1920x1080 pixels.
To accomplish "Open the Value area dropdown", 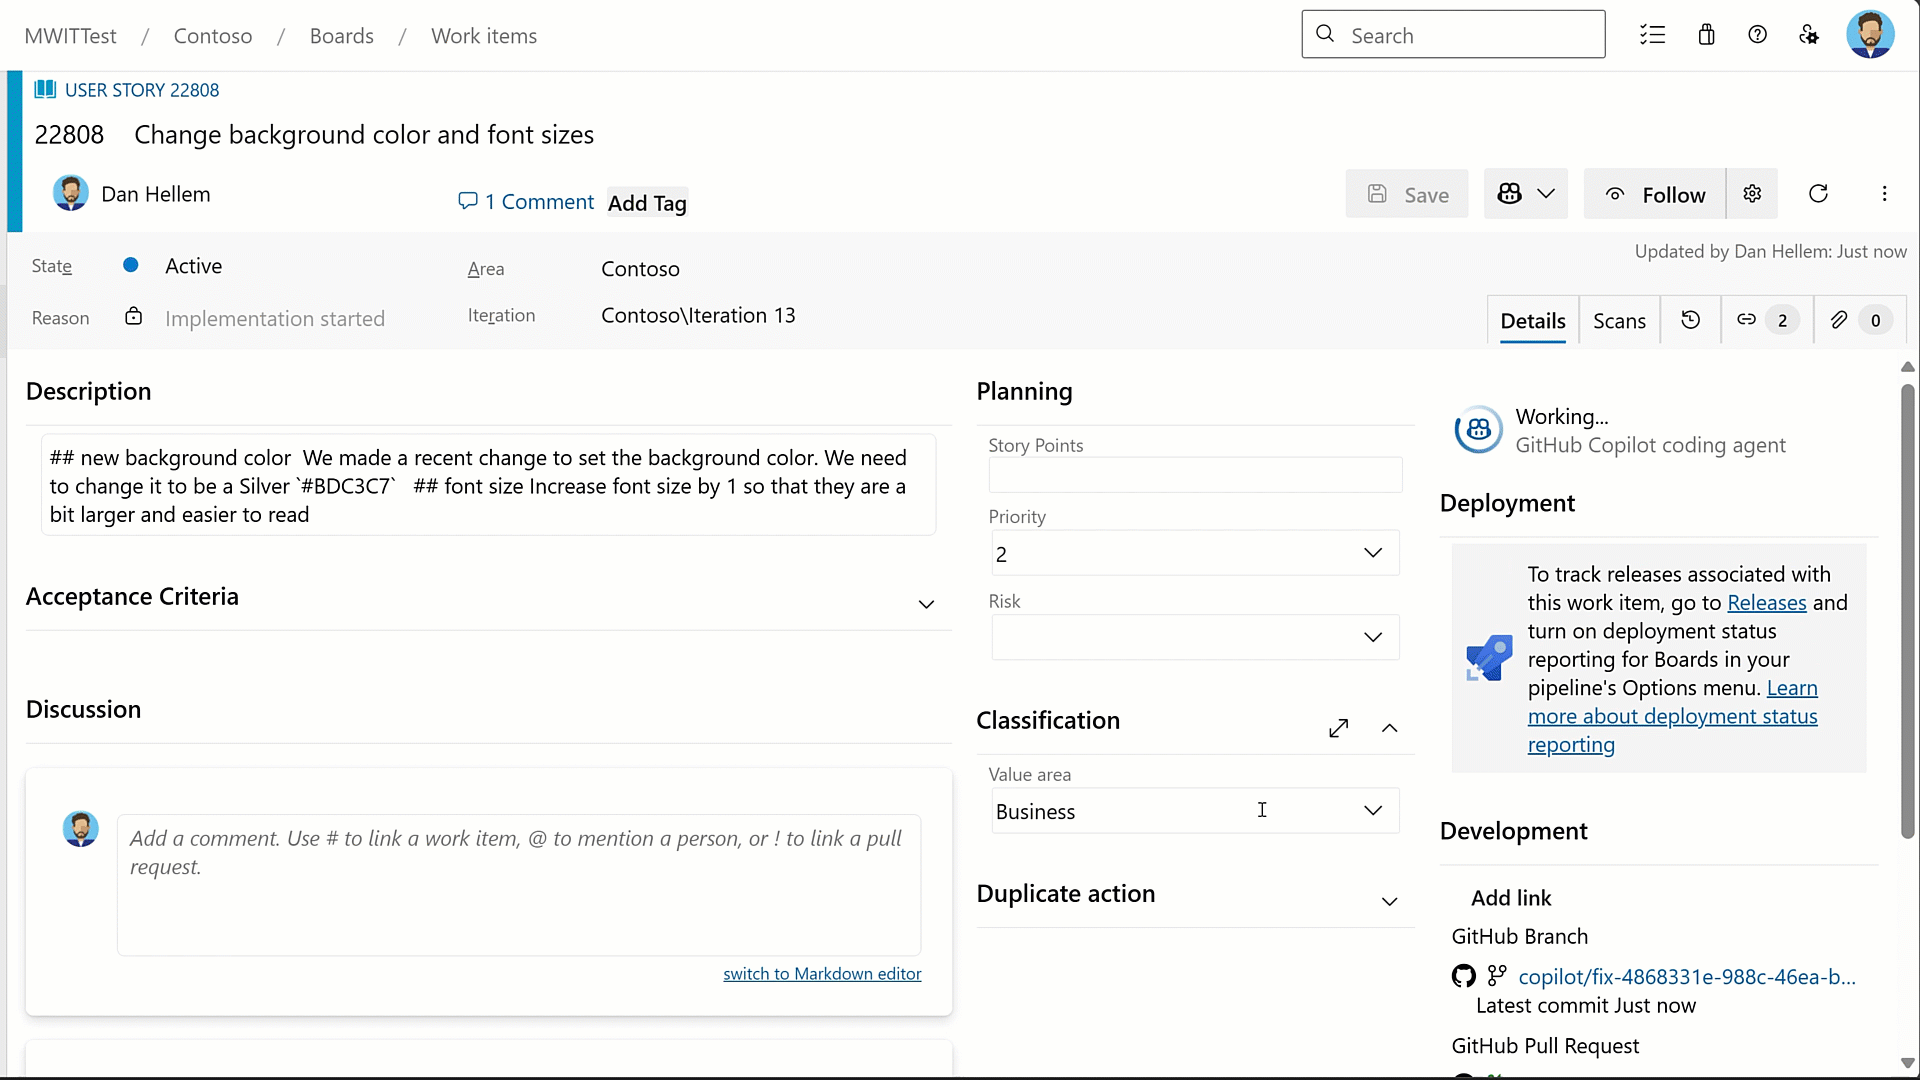I will pyautogui.click(x=1195, y=811).
